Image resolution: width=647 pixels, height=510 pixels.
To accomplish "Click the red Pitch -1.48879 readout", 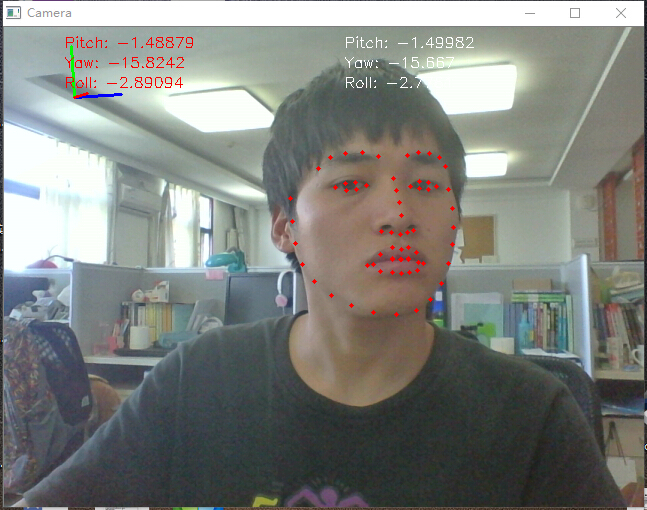I will click(x=129, y=43).
